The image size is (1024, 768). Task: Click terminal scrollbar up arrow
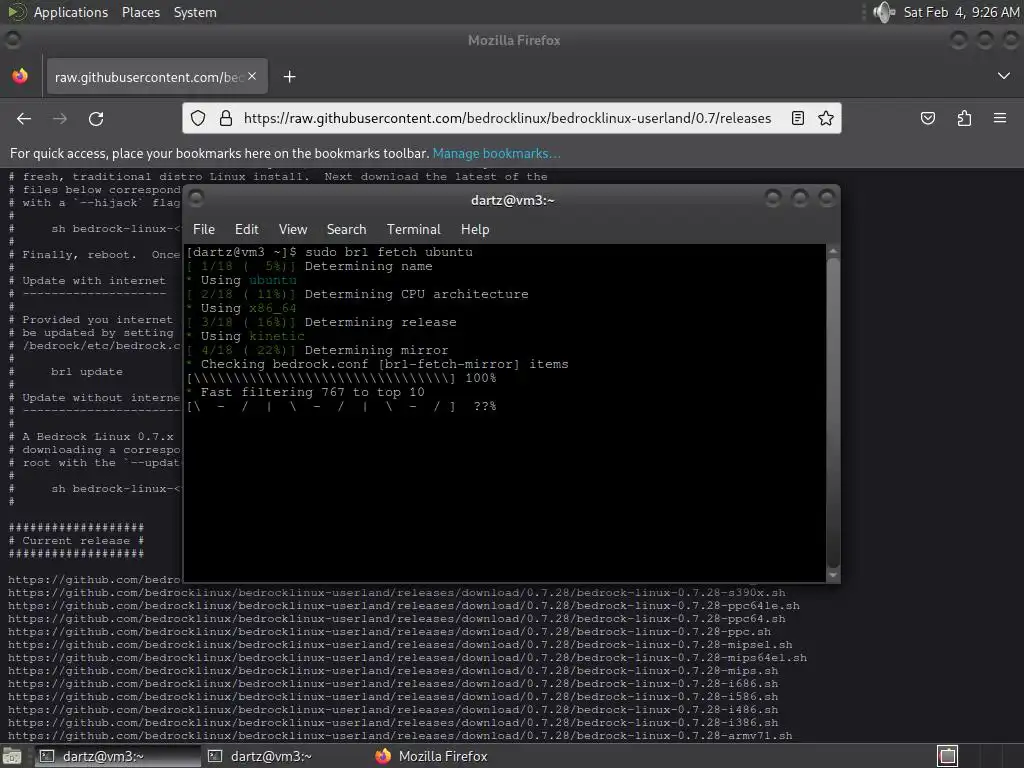(833, 251)
